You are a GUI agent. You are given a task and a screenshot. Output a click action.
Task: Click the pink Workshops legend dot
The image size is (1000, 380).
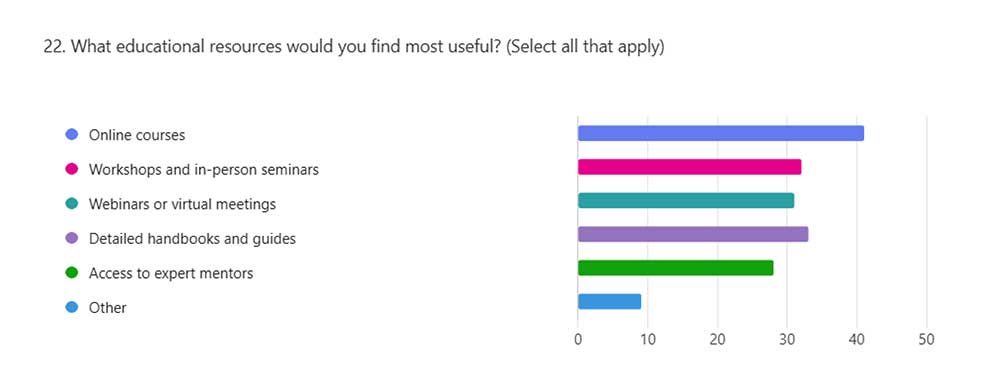tap(72, 170)
